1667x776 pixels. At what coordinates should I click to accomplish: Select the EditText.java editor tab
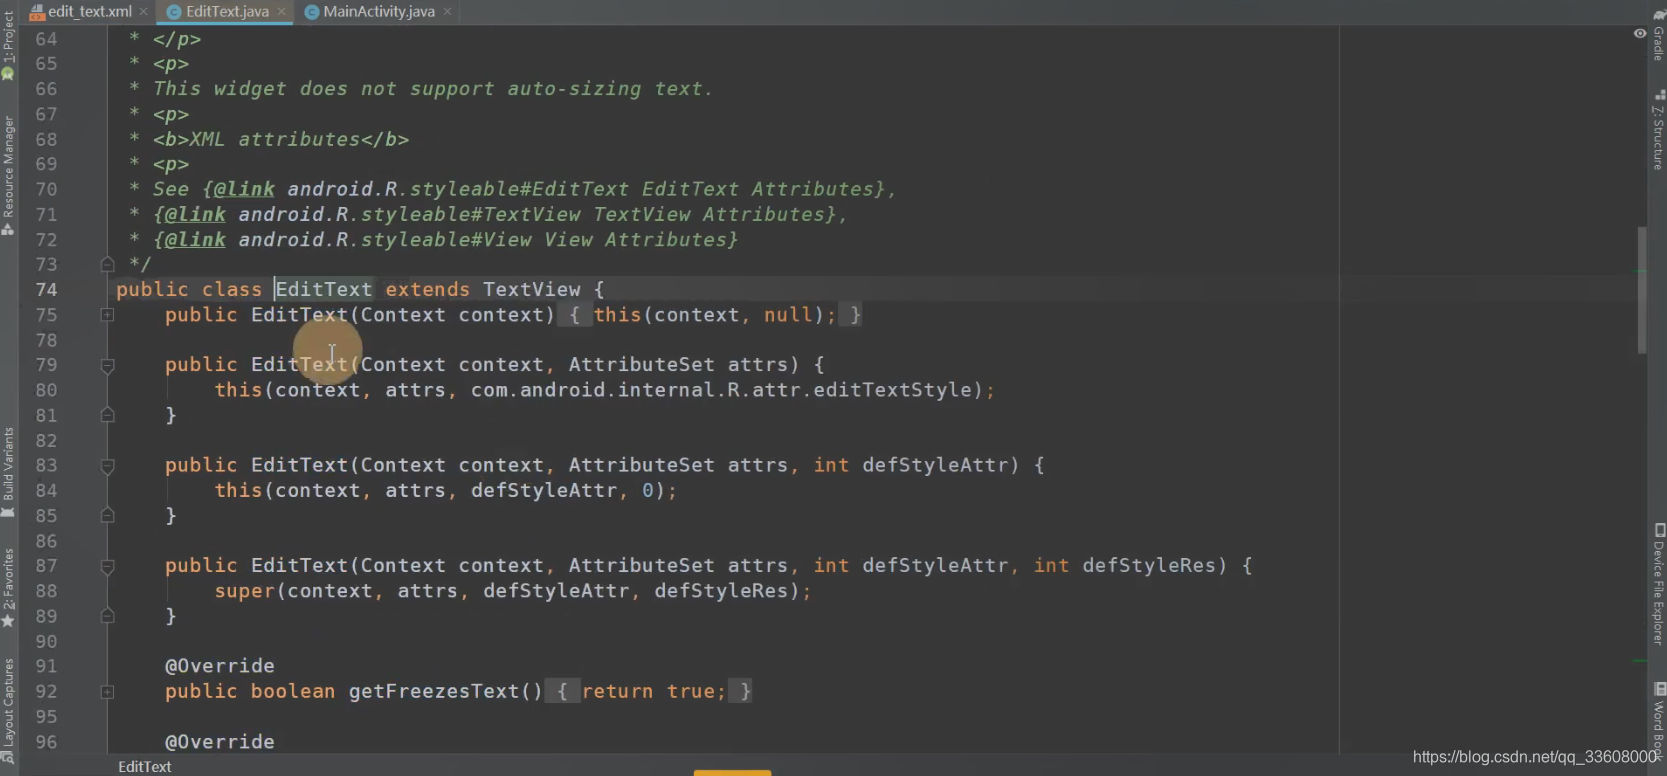(226, 11)
